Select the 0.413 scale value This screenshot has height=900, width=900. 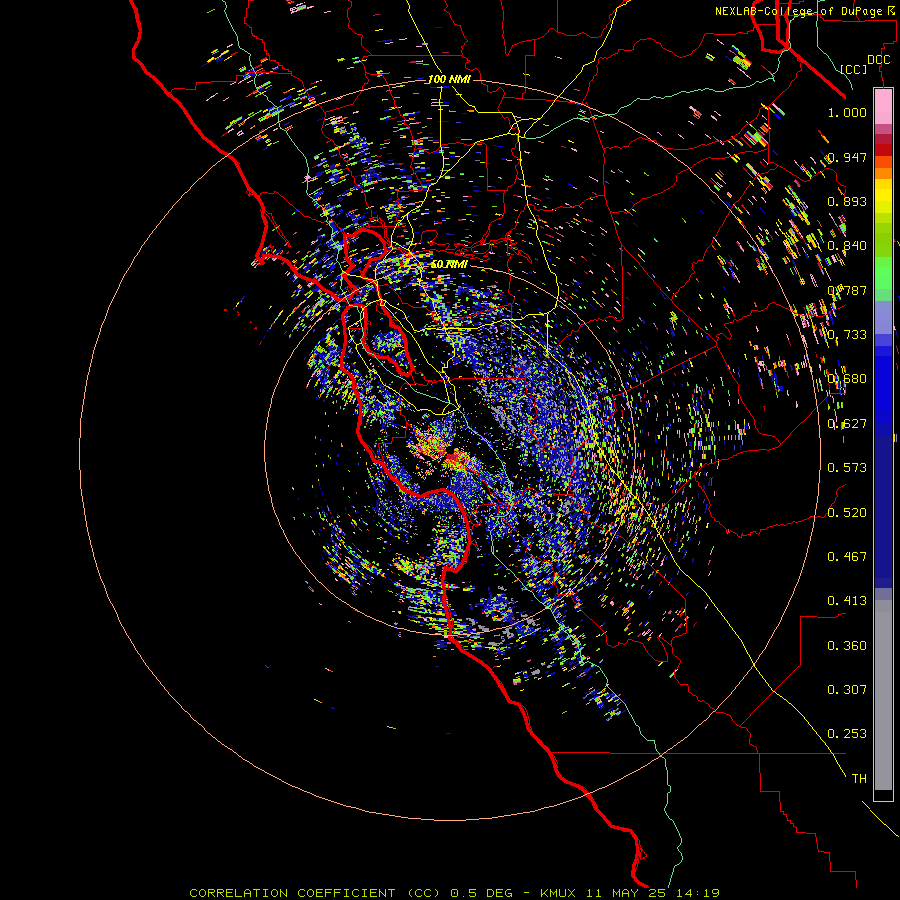tap(847, 601)
